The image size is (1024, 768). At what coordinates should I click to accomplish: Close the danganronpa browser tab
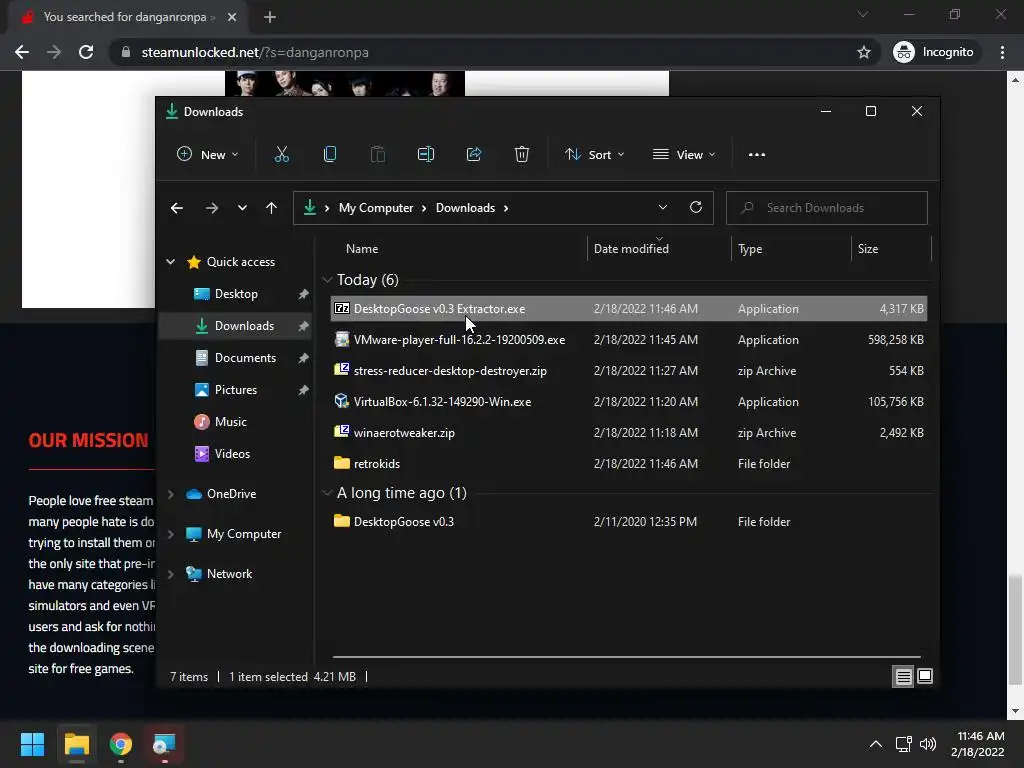click(x=232, y=17)
